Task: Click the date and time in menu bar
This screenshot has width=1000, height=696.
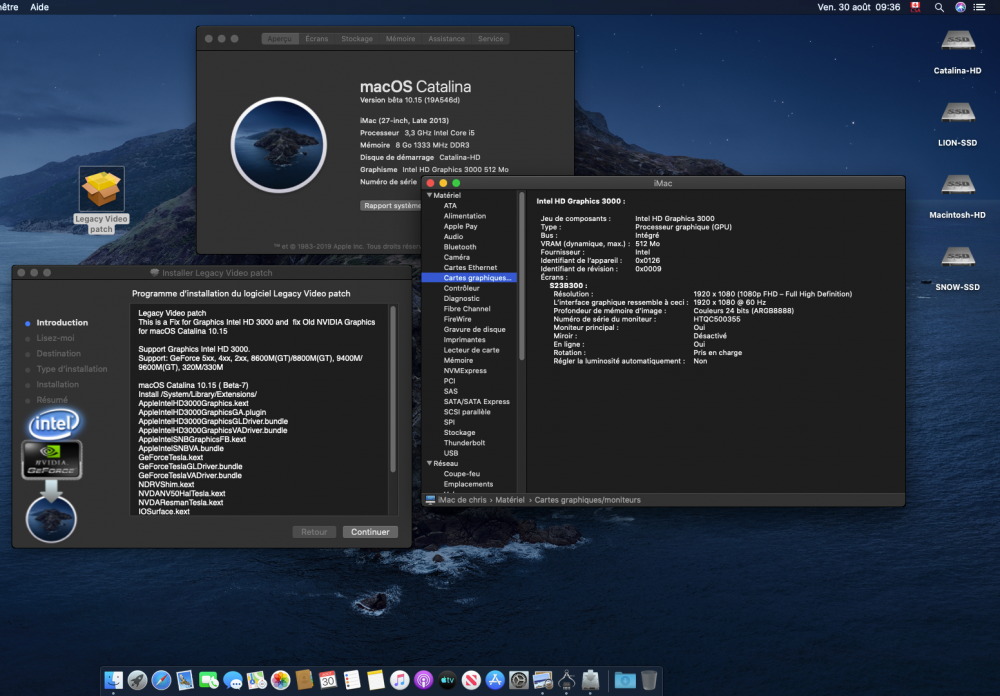Action: [x=859, y=7]
